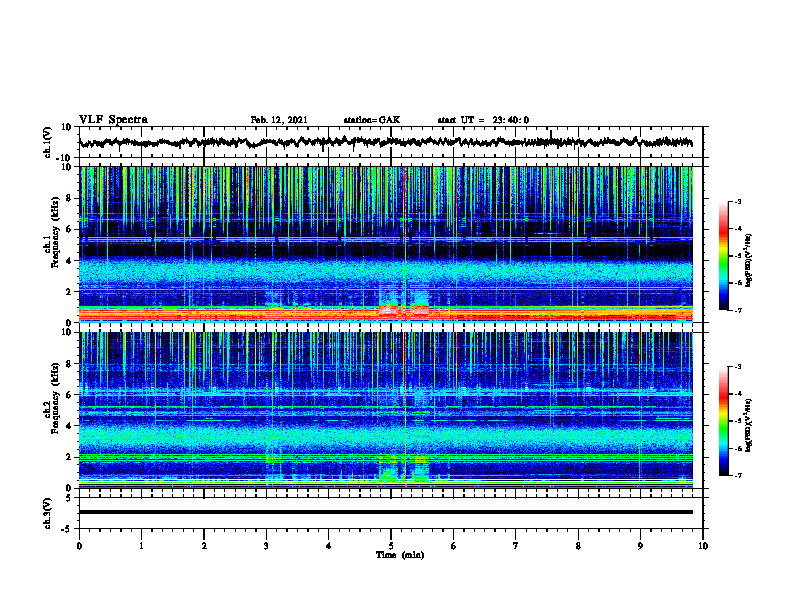Click the ch.1 red burst near minute 5

[x=389, y=314]
